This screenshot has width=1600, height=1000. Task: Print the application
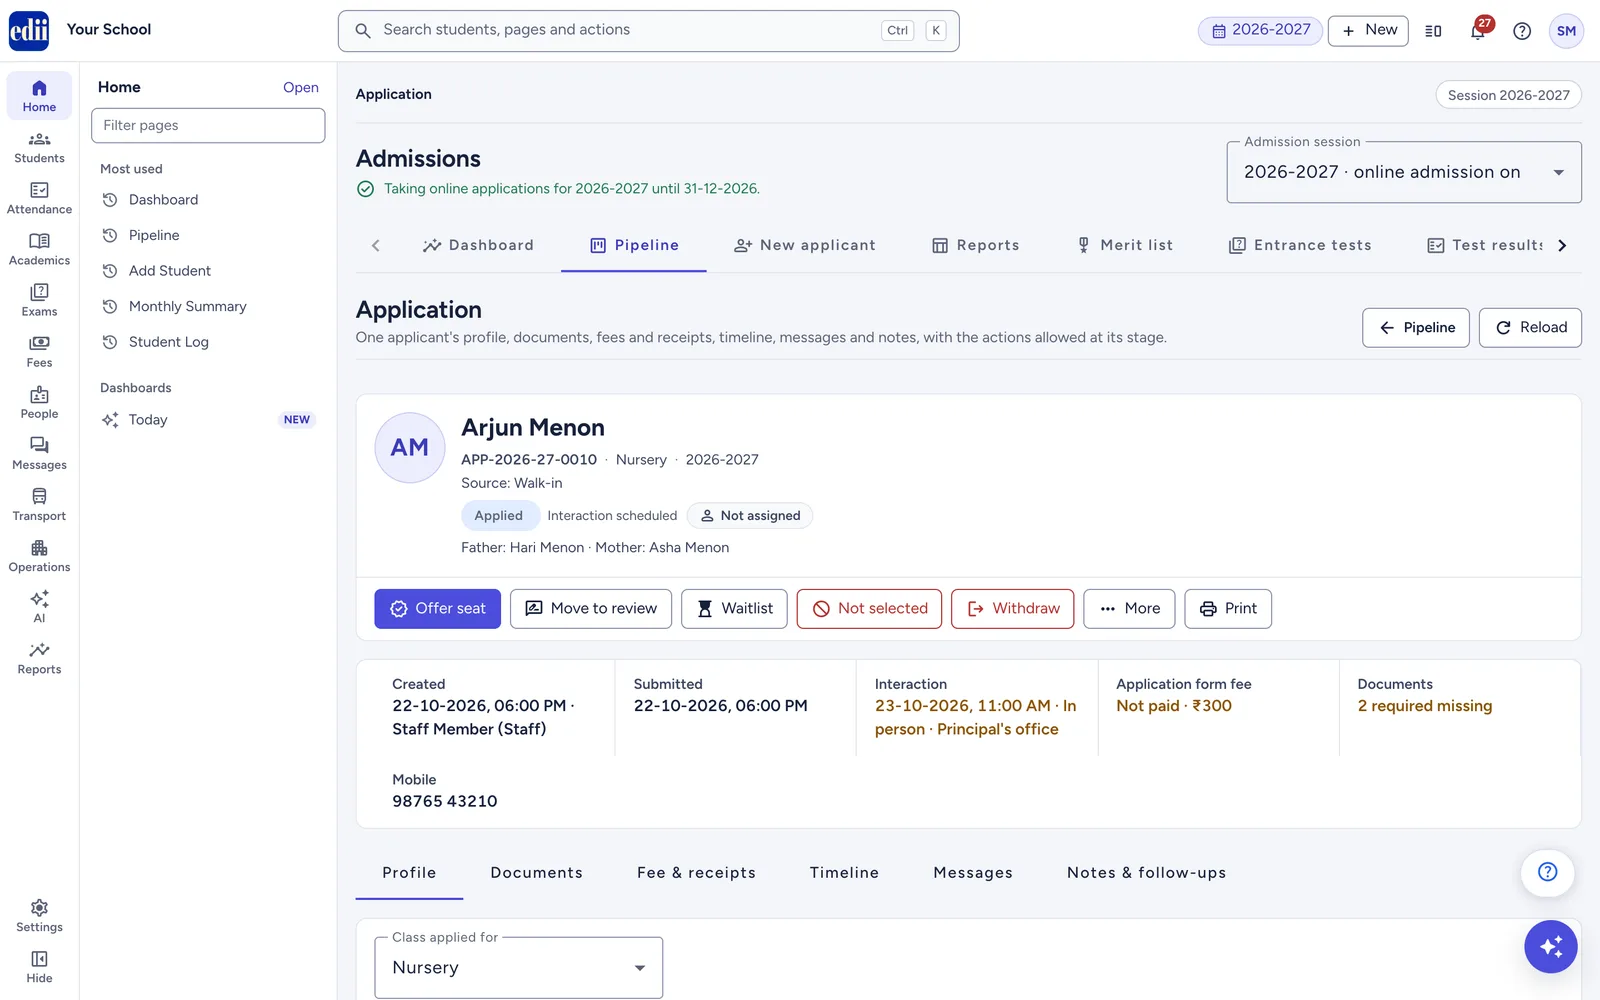coord(1228,608)
